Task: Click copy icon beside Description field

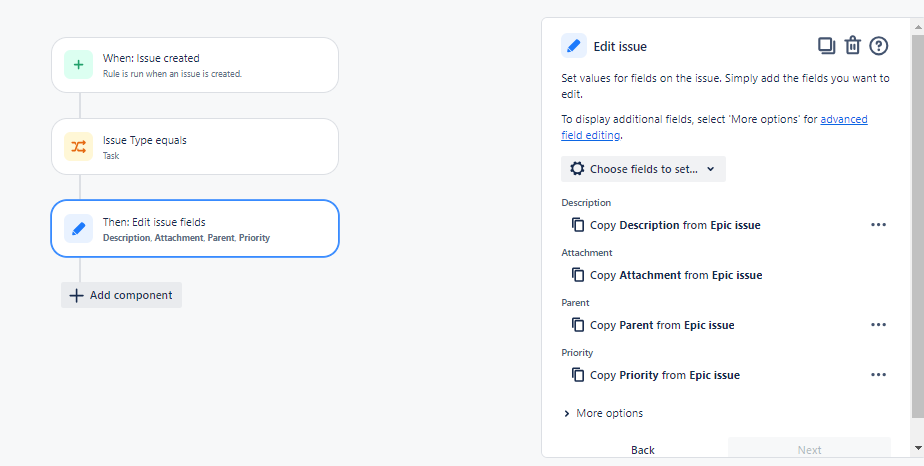Action: click(578, 225)
